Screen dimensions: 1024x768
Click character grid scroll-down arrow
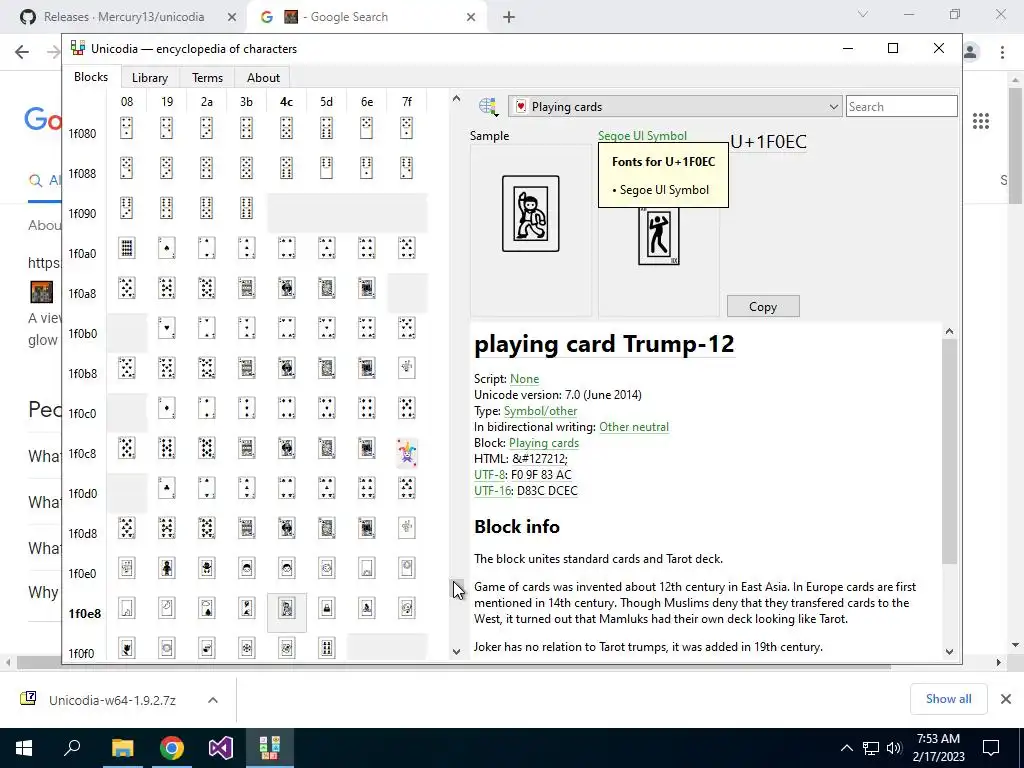(456, 651)
